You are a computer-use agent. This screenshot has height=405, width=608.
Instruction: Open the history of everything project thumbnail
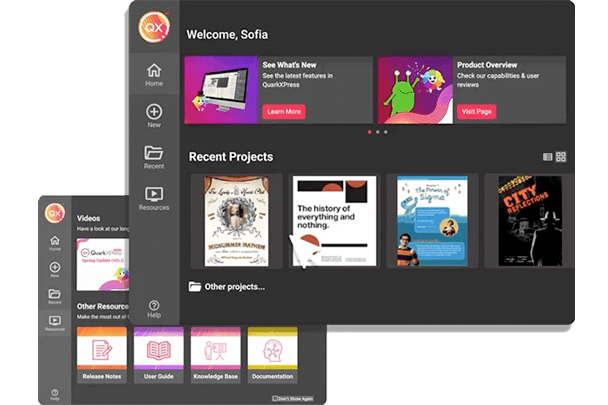pyautogui.click(x=334, y=221)
